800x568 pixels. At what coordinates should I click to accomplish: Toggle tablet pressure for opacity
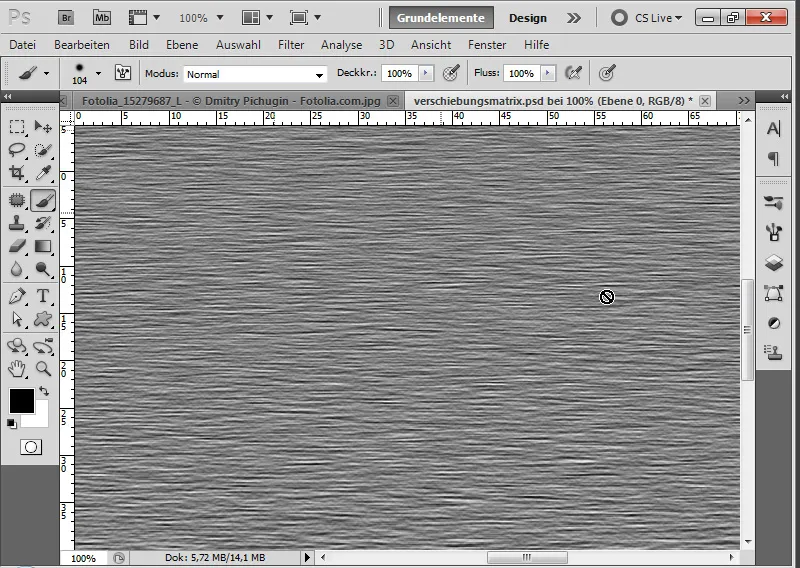tap(451, 73)
